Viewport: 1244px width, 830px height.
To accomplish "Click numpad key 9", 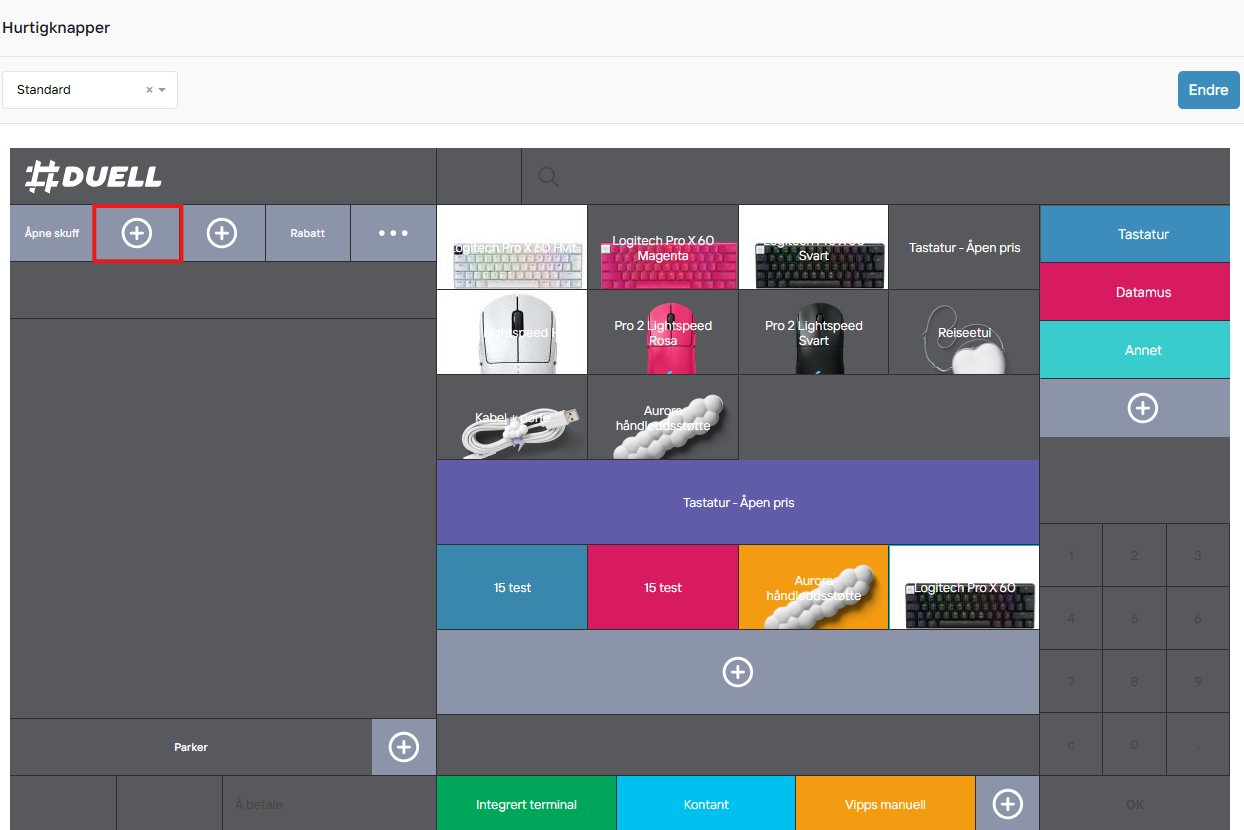I will [1198, 681].
